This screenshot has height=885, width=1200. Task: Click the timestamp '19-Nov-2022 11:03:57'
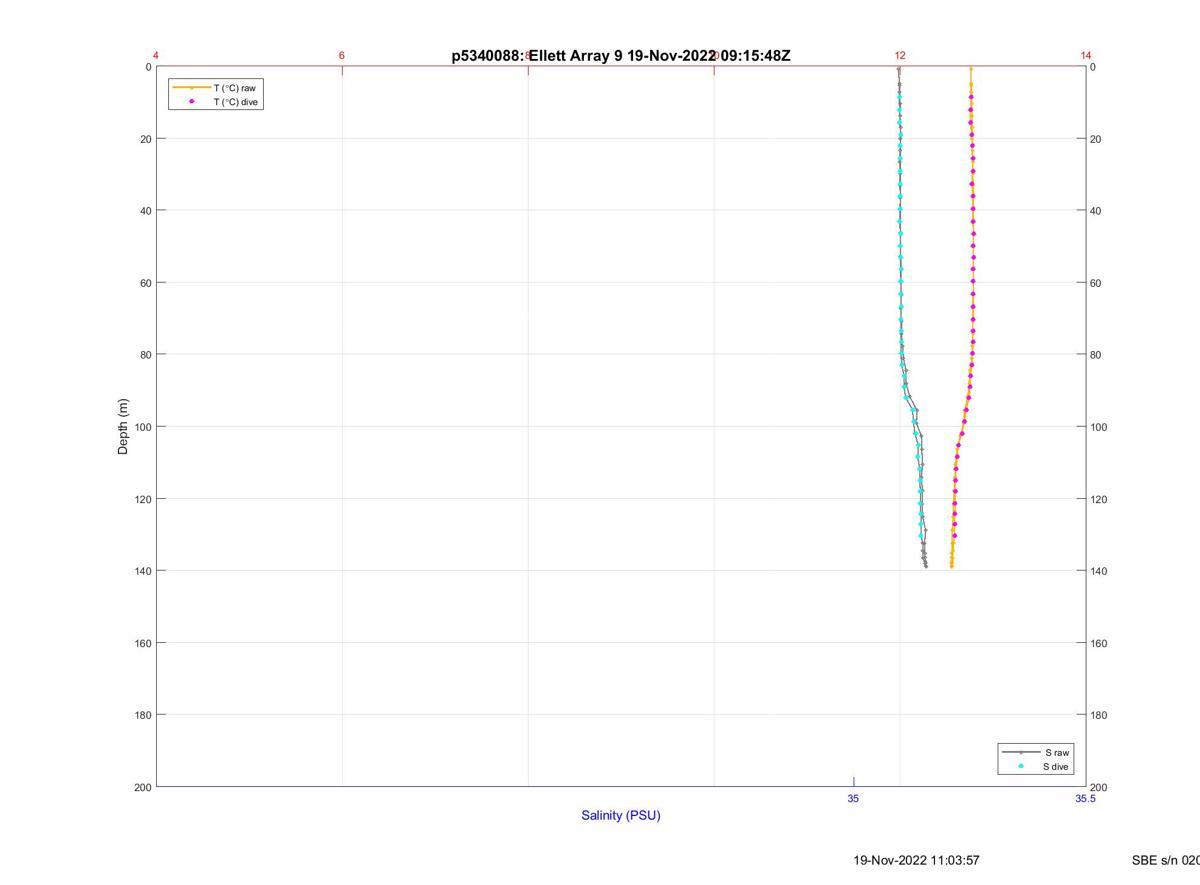[x=916, y=860]
